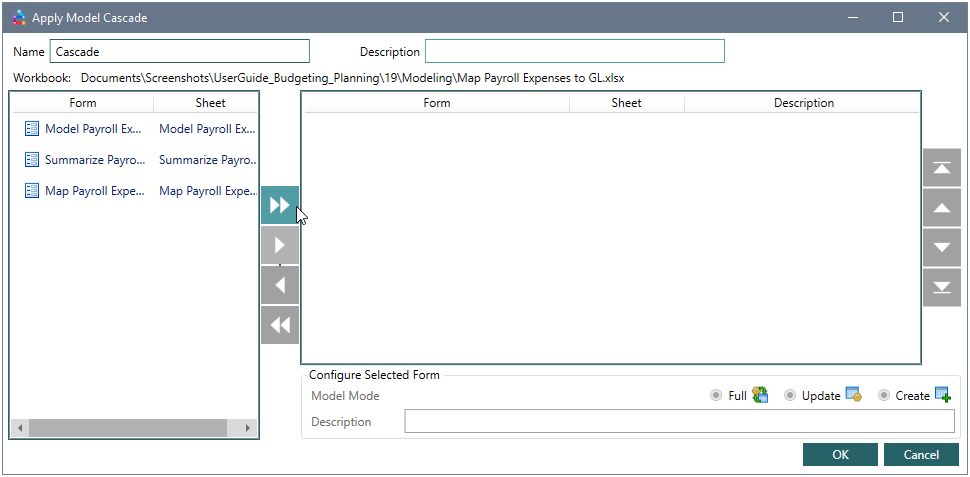Sort left list by Sheet column header

(x=210, y=103)
